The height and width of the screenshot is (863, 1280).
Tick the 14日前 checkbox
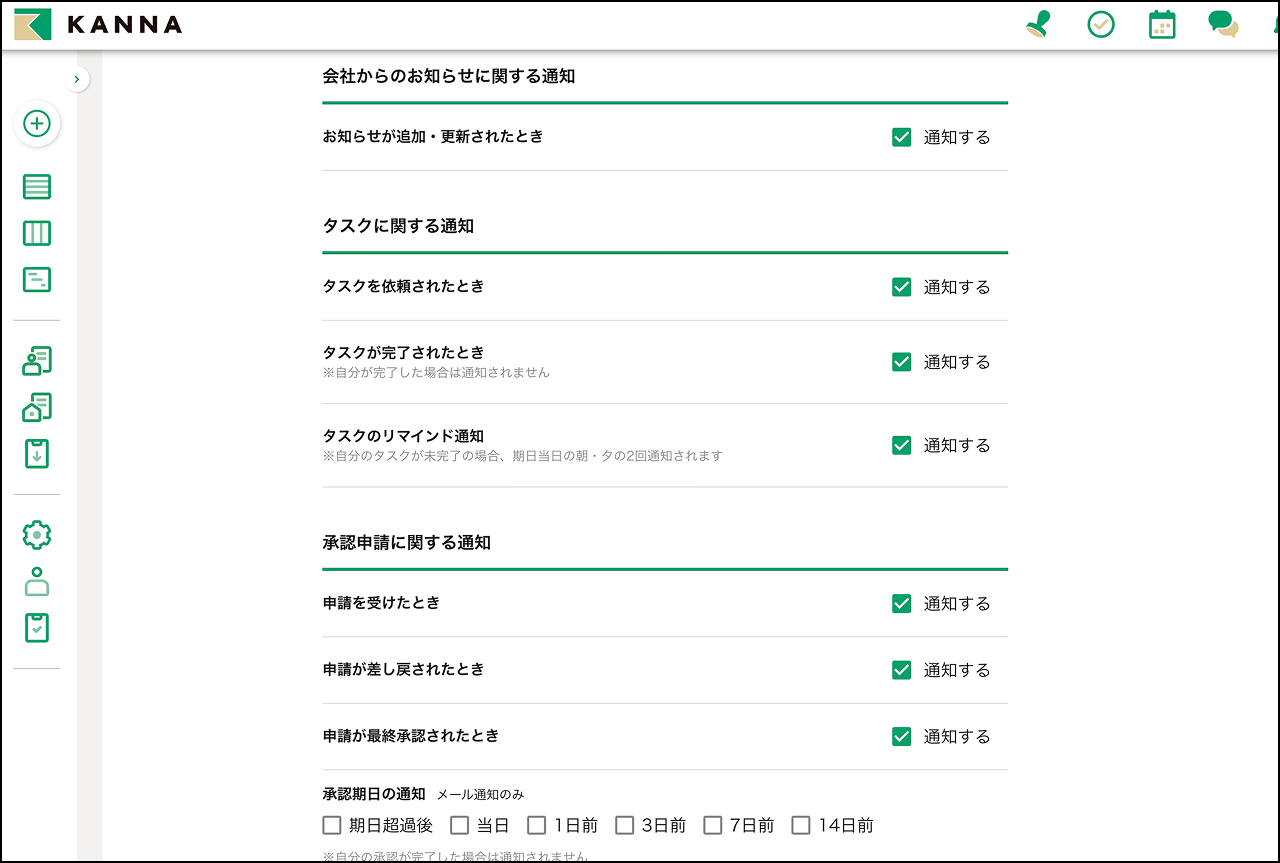[801, 825]
